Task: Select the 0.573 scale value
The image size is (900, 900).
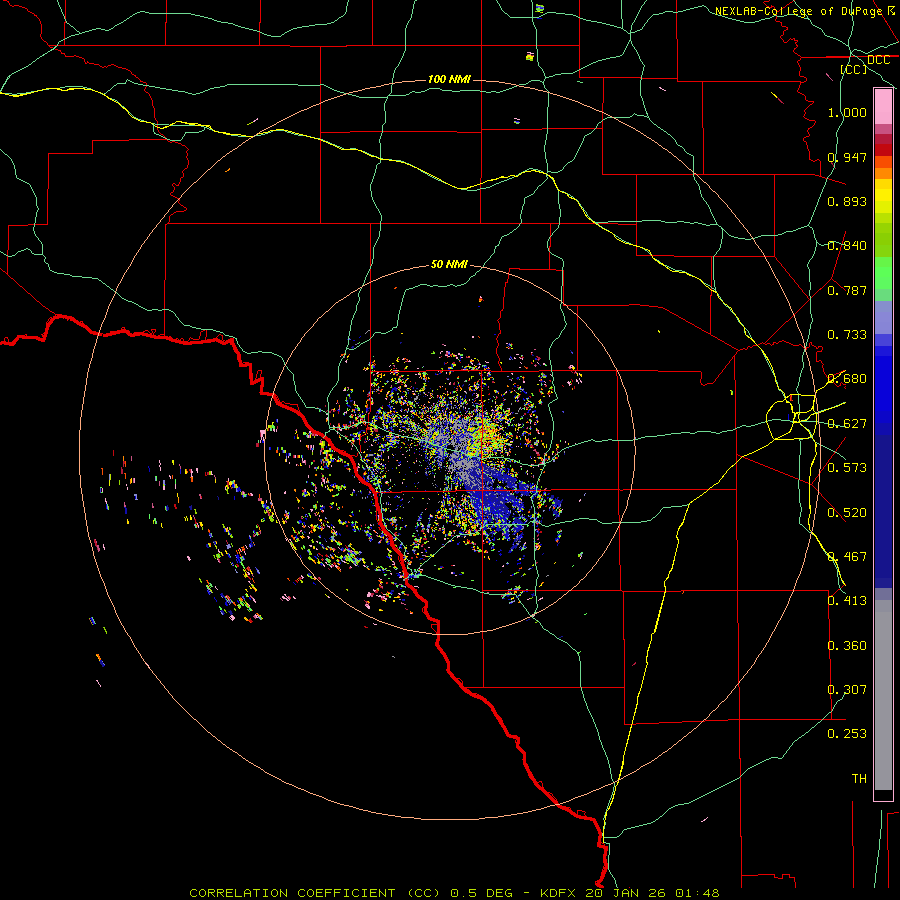Action: pos(847,468)
